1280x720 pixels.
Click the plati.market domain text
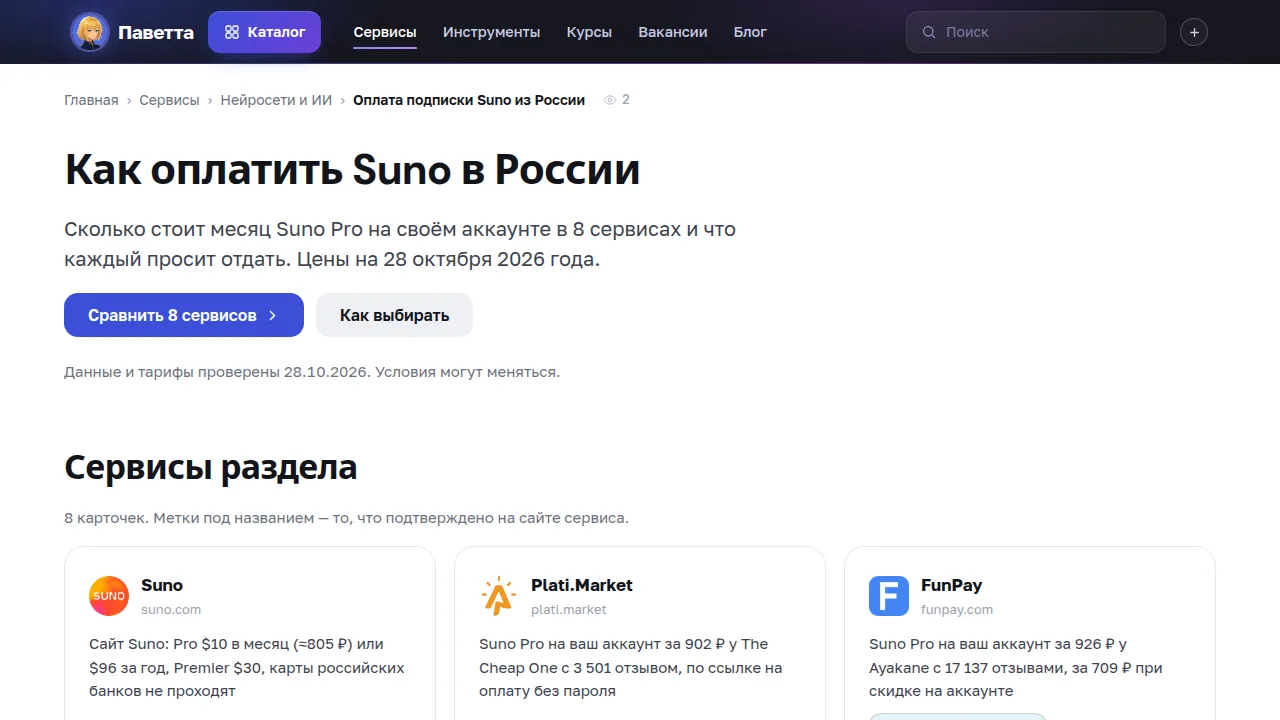click(x=569, y=609)
